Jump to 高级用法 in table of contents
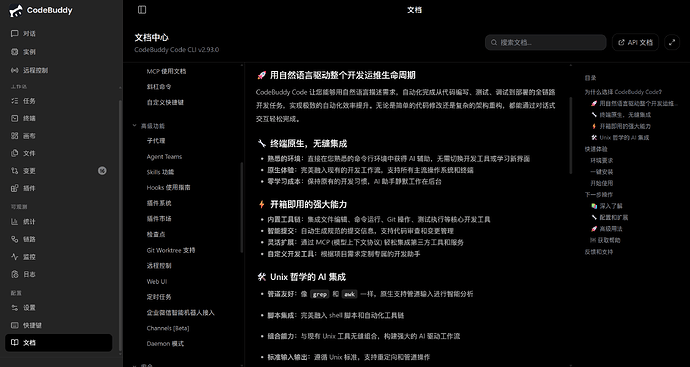This screenshot has width=690, height=367. pyautogui.click(x=607, y=229)
